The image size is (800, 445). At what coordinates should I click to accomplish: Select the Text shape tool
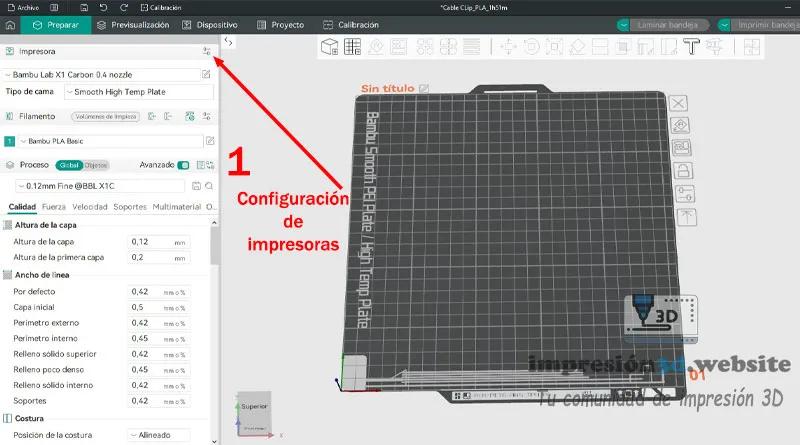click(691, 46)
